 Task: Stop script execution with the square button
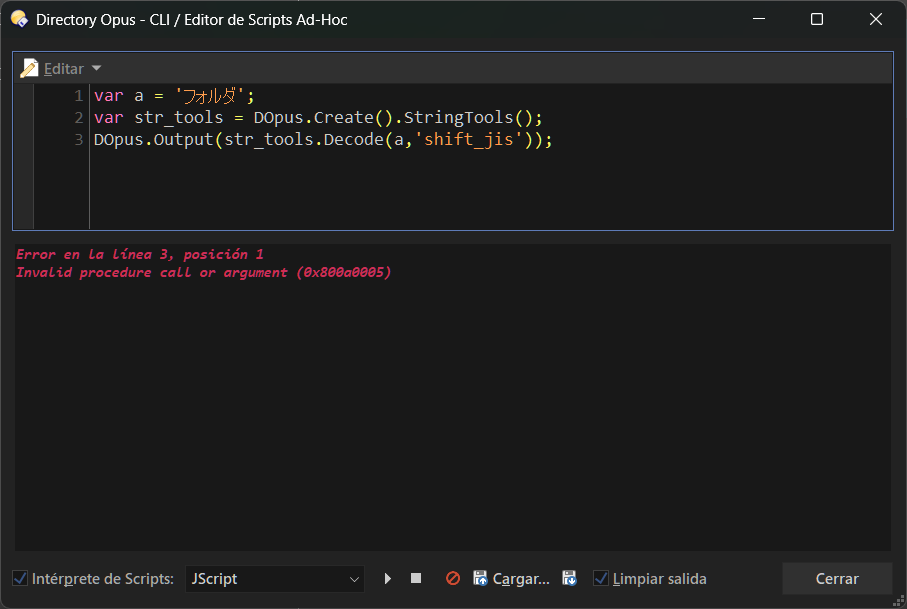[x=416, y=578]
